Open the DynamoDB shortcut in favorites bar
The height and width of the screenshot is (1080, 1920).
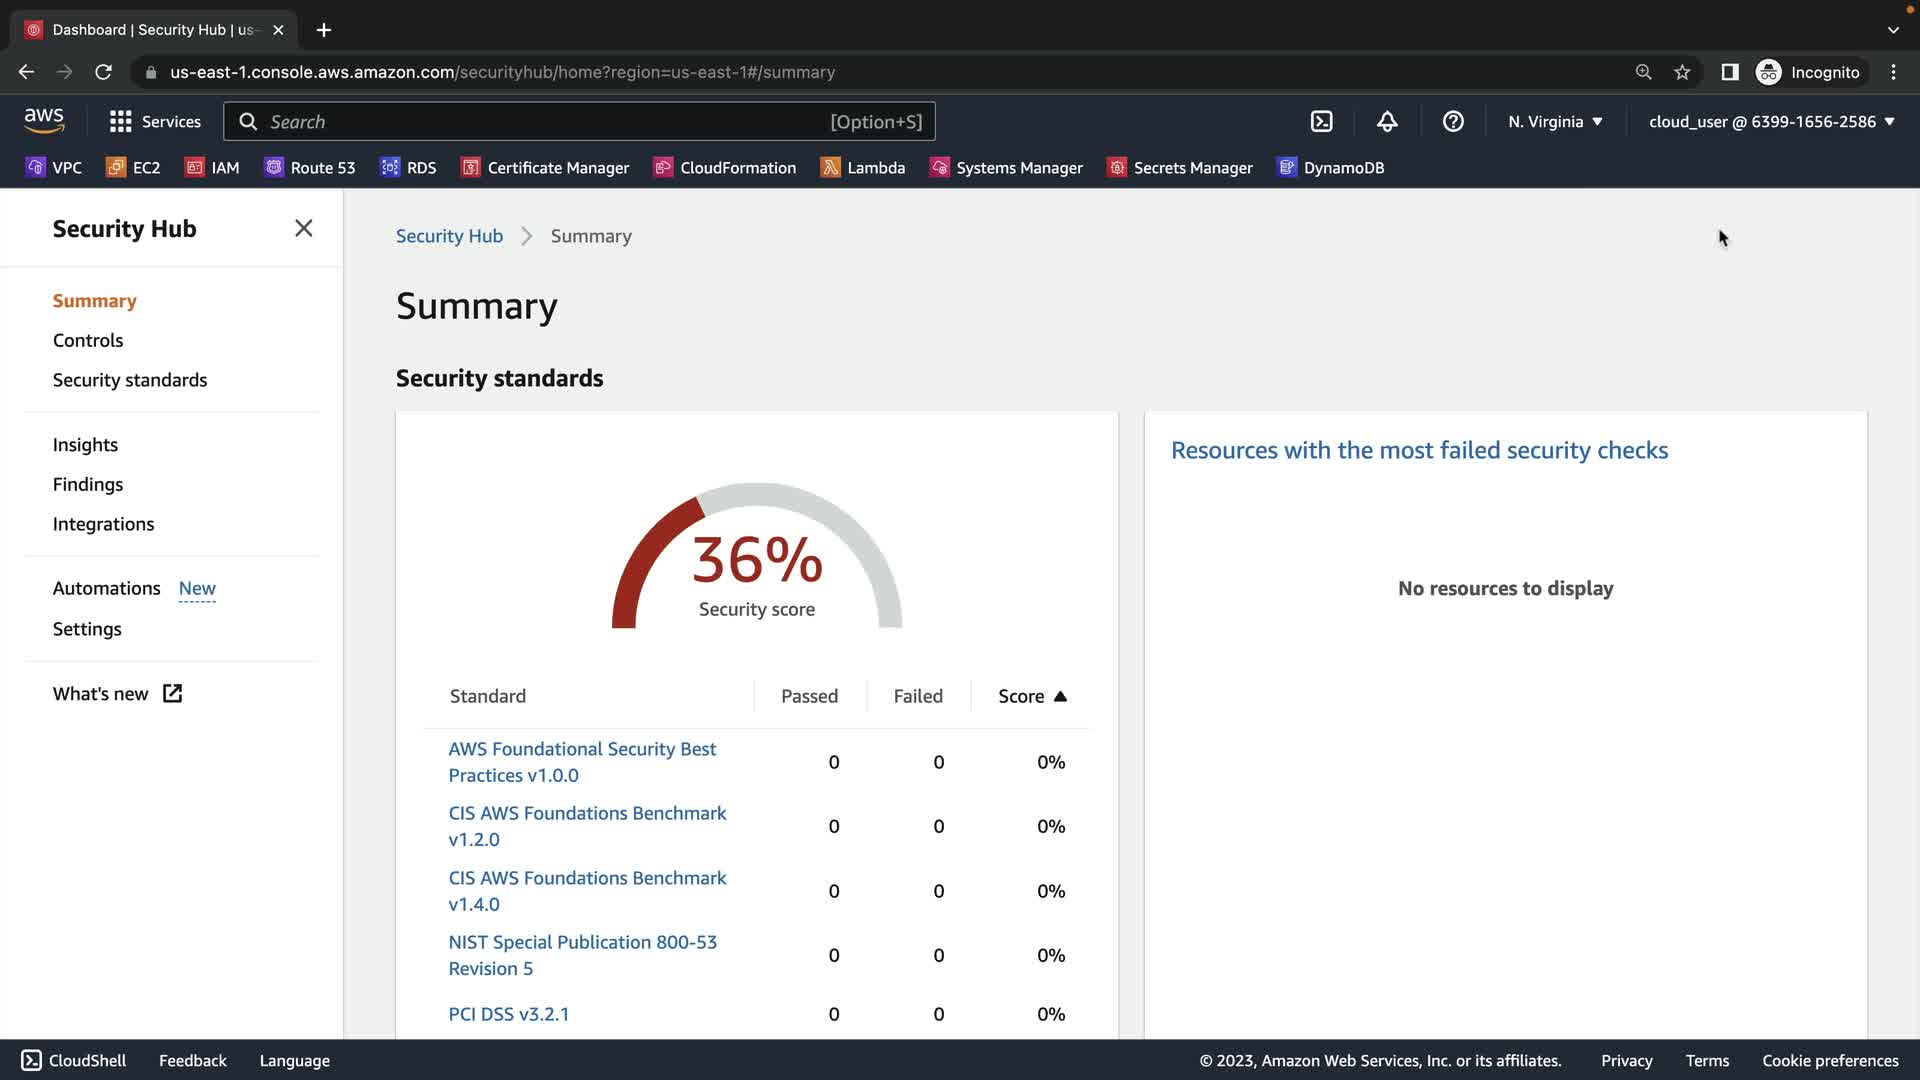[1330, 168]
